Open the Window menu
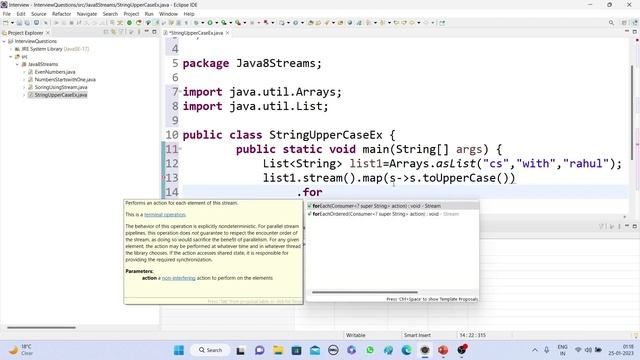 coord(168,14)
